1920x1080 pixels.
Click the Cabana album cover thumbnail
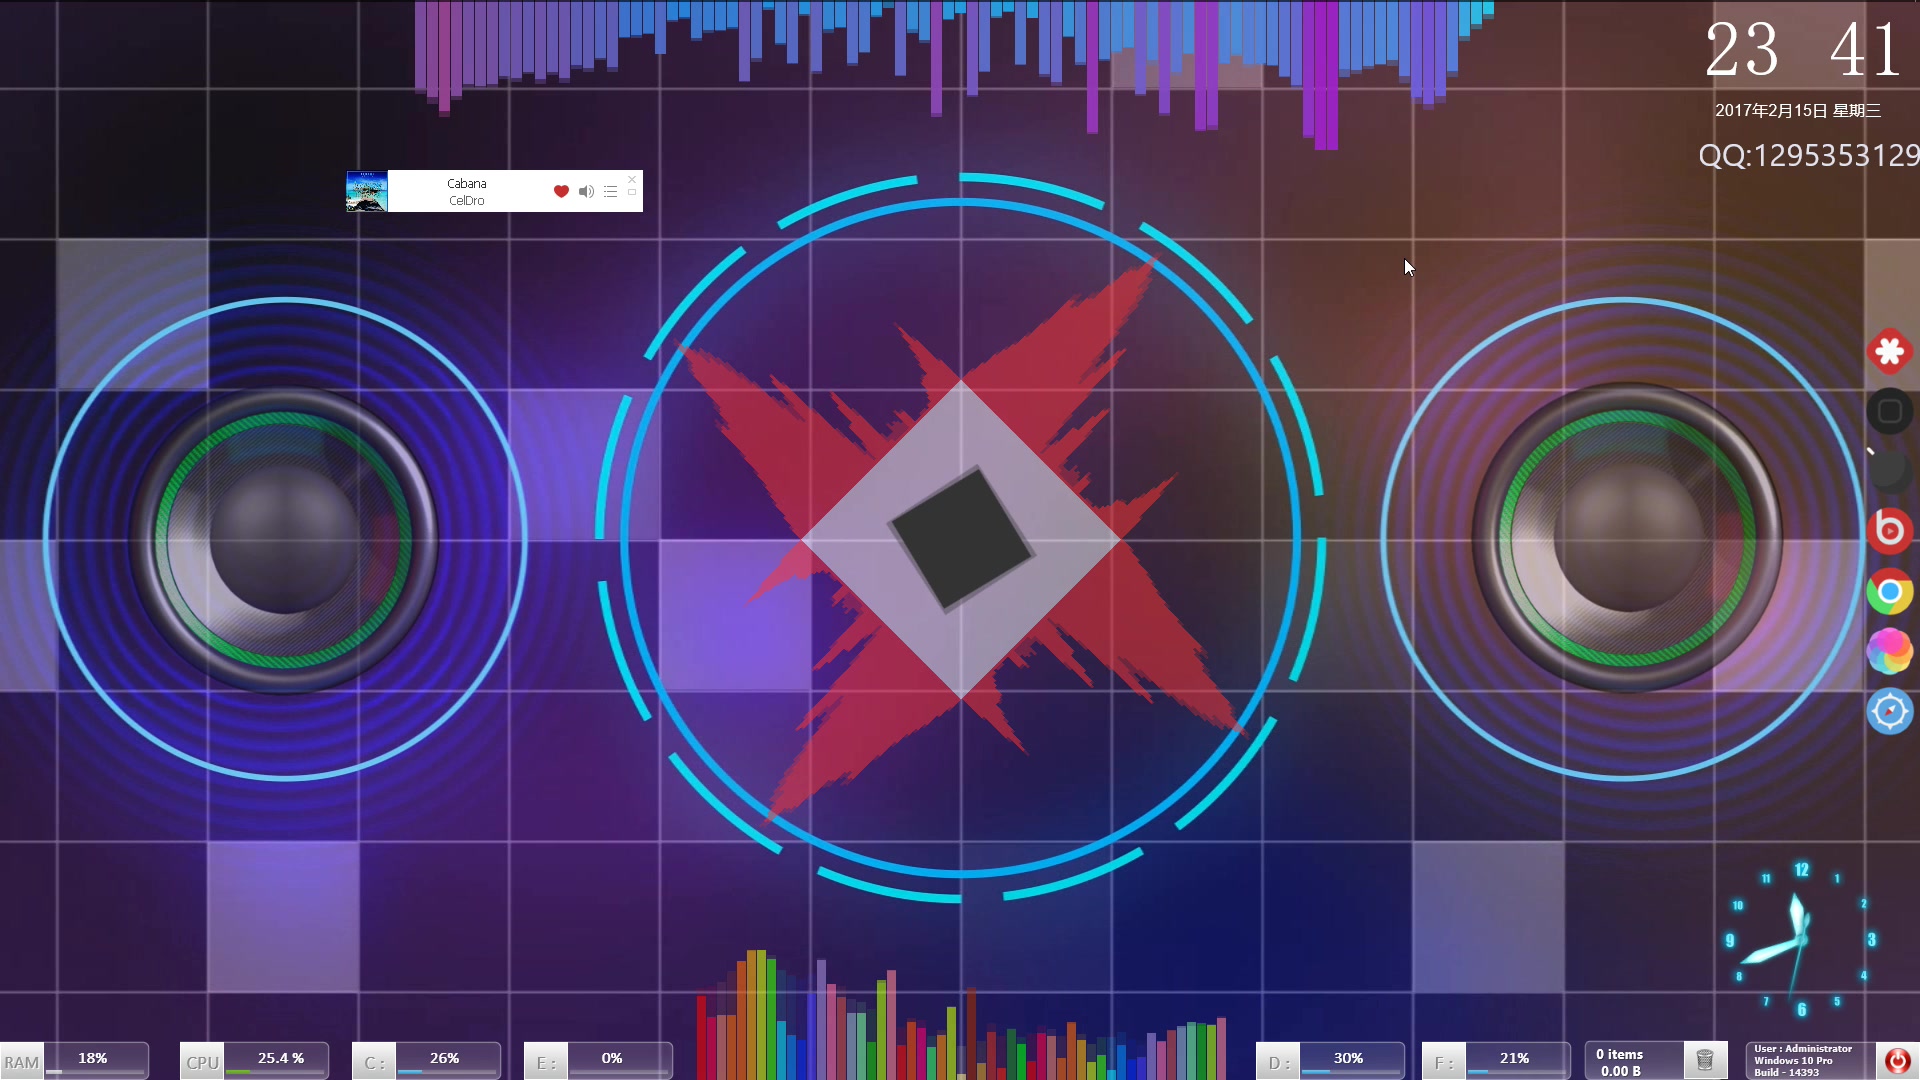coord(367,191)
